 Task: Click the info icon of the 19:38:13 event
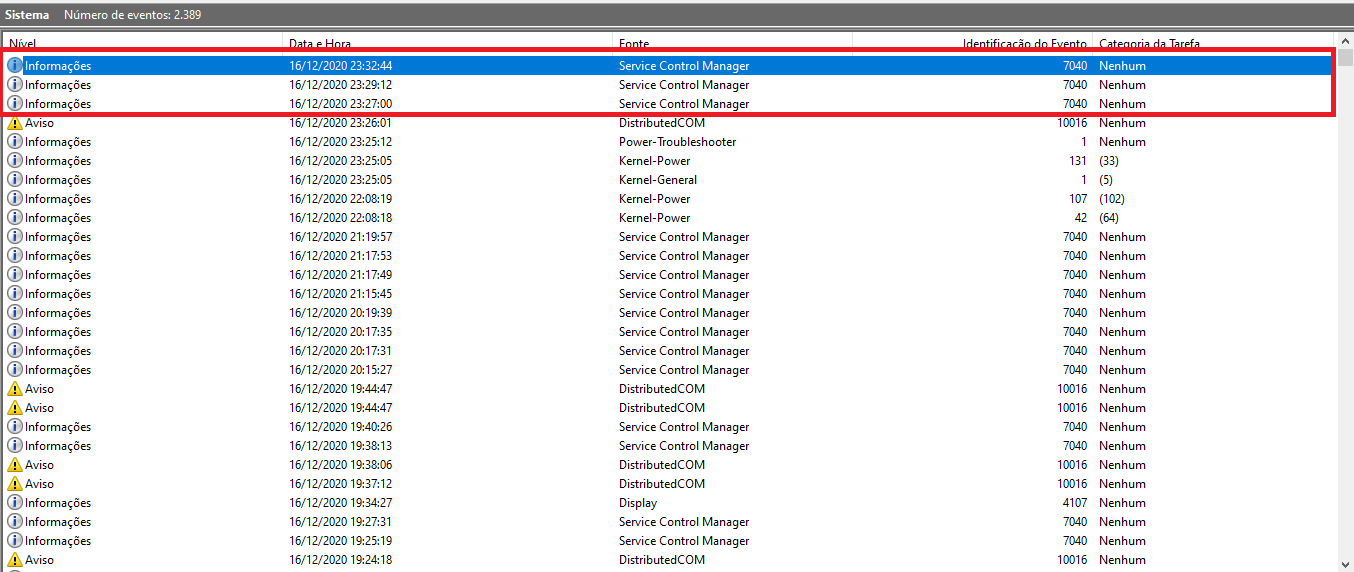(15, 446)
